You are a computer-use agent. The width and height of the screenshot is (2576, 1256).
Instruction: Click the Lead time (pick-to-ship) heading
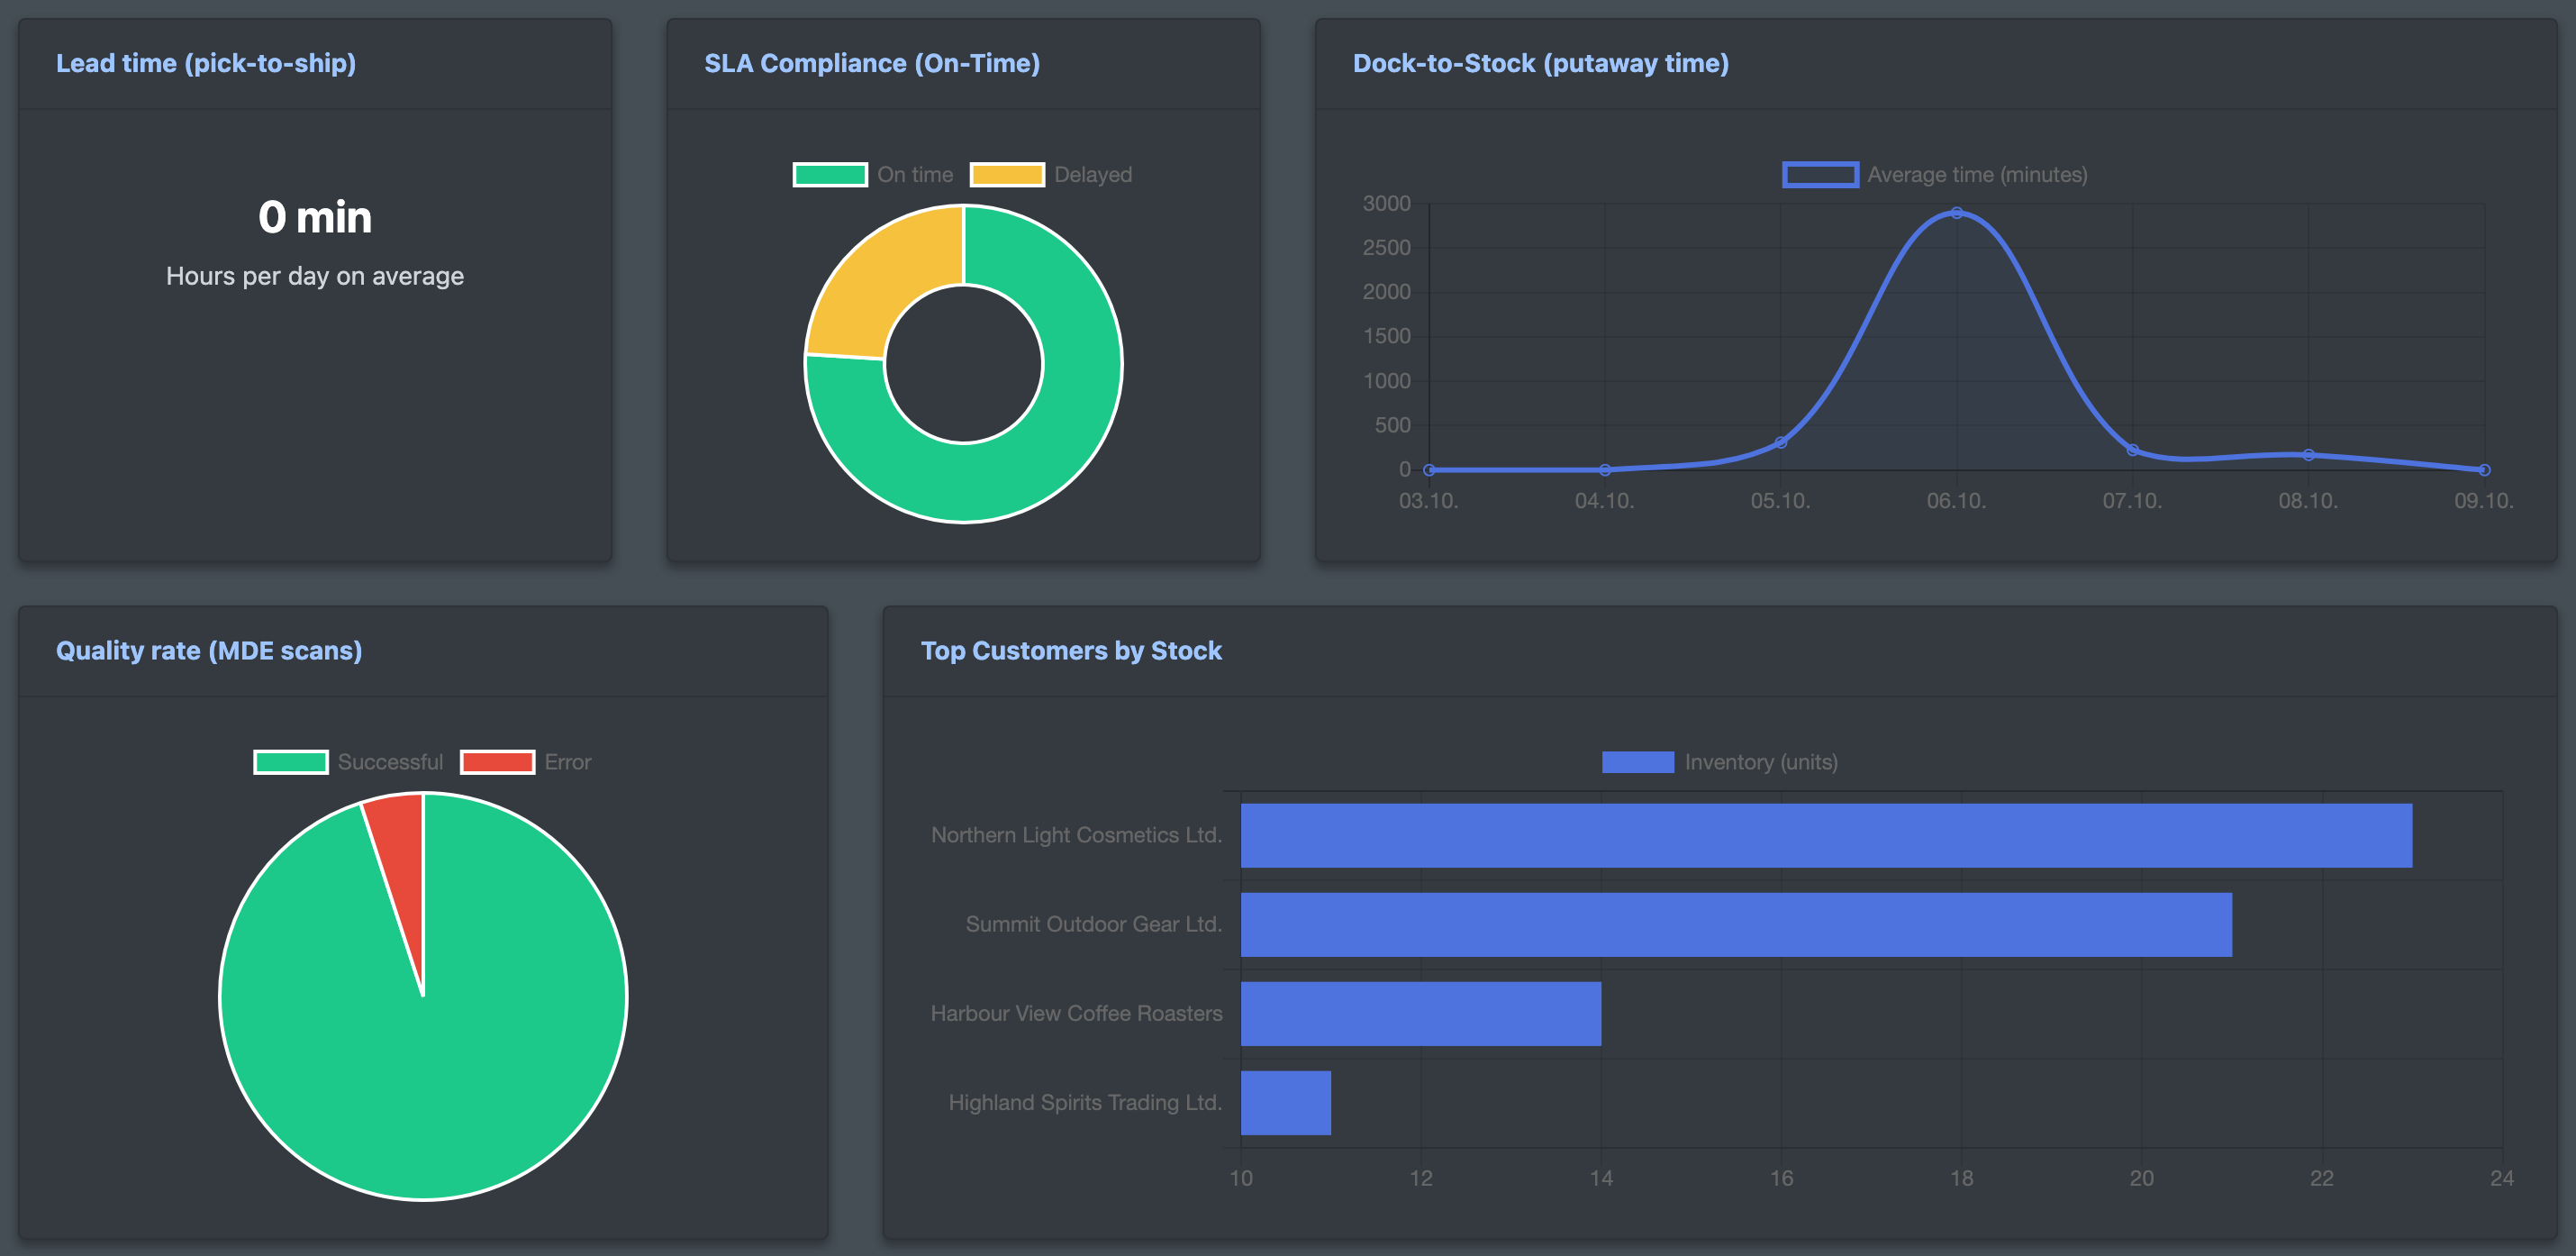tap(206, 63)
